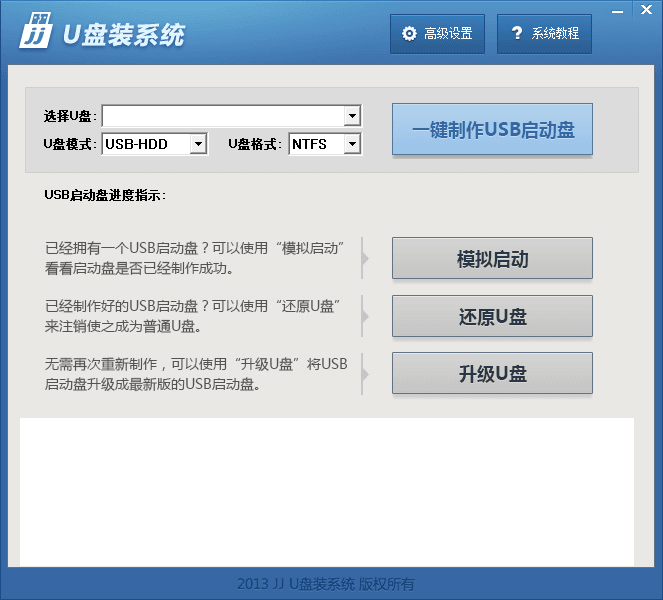Viewport: 663px width, 600px height.
Task: Expand the 选择U盘 drive dropdown arrow
Action: point(352,117)
